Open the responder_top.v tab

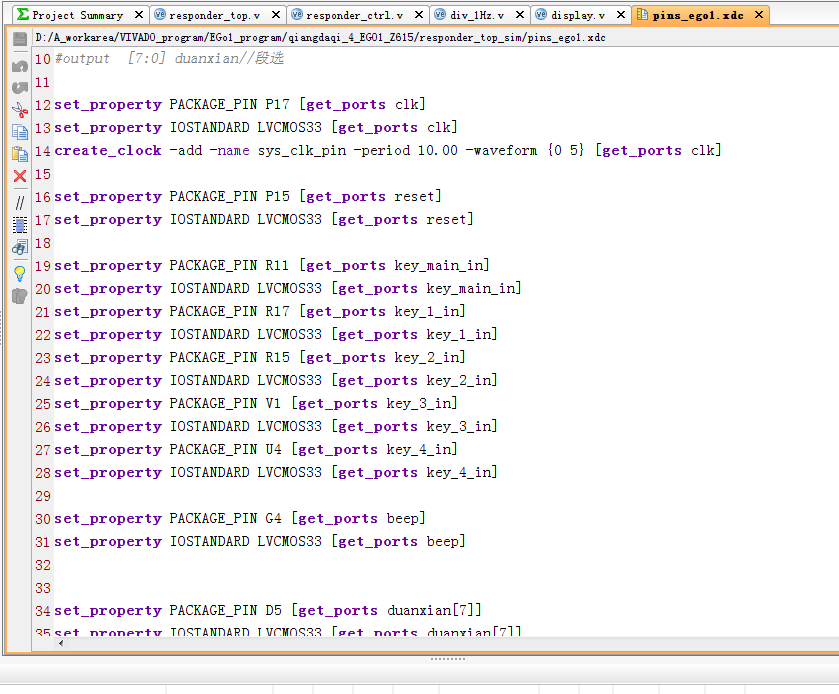tap(212, 16)
